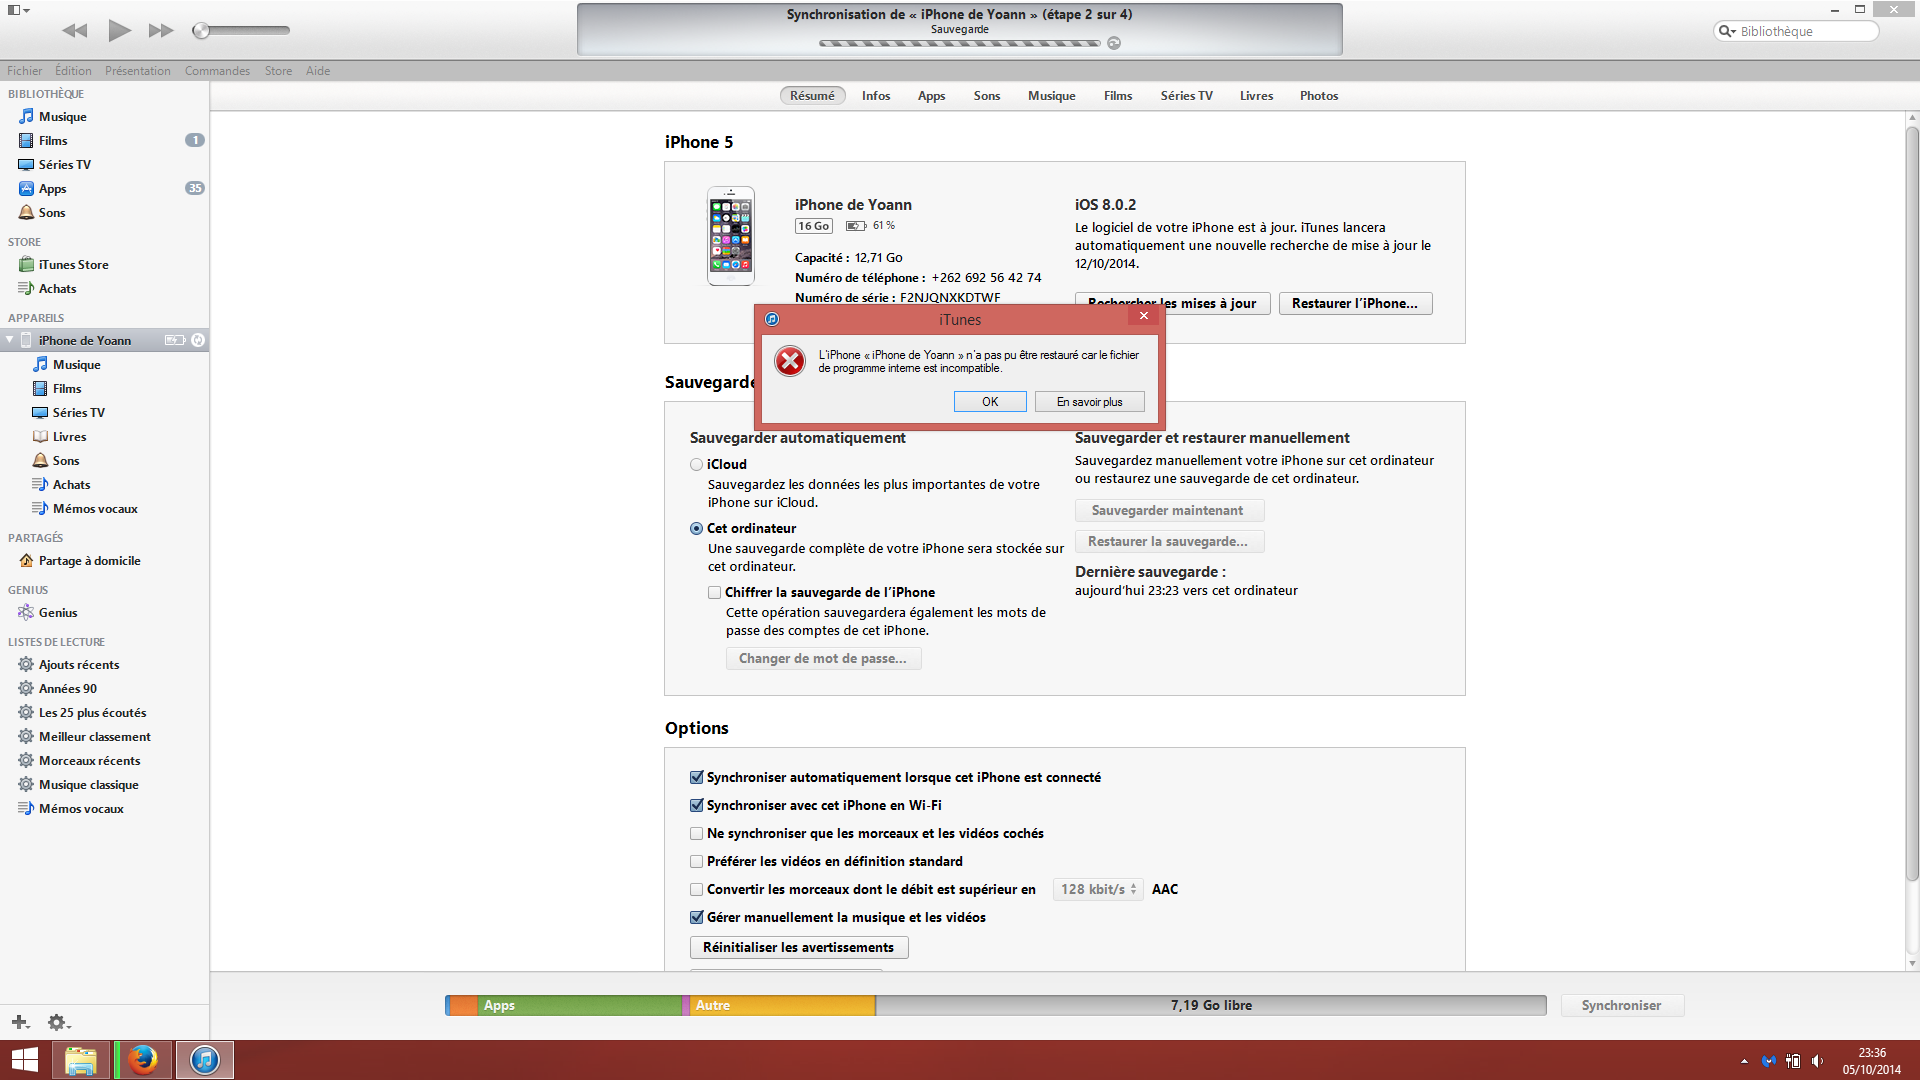
Task: Select Livres book icon under device
Action: pyautogui.click(x=40, y=437)
